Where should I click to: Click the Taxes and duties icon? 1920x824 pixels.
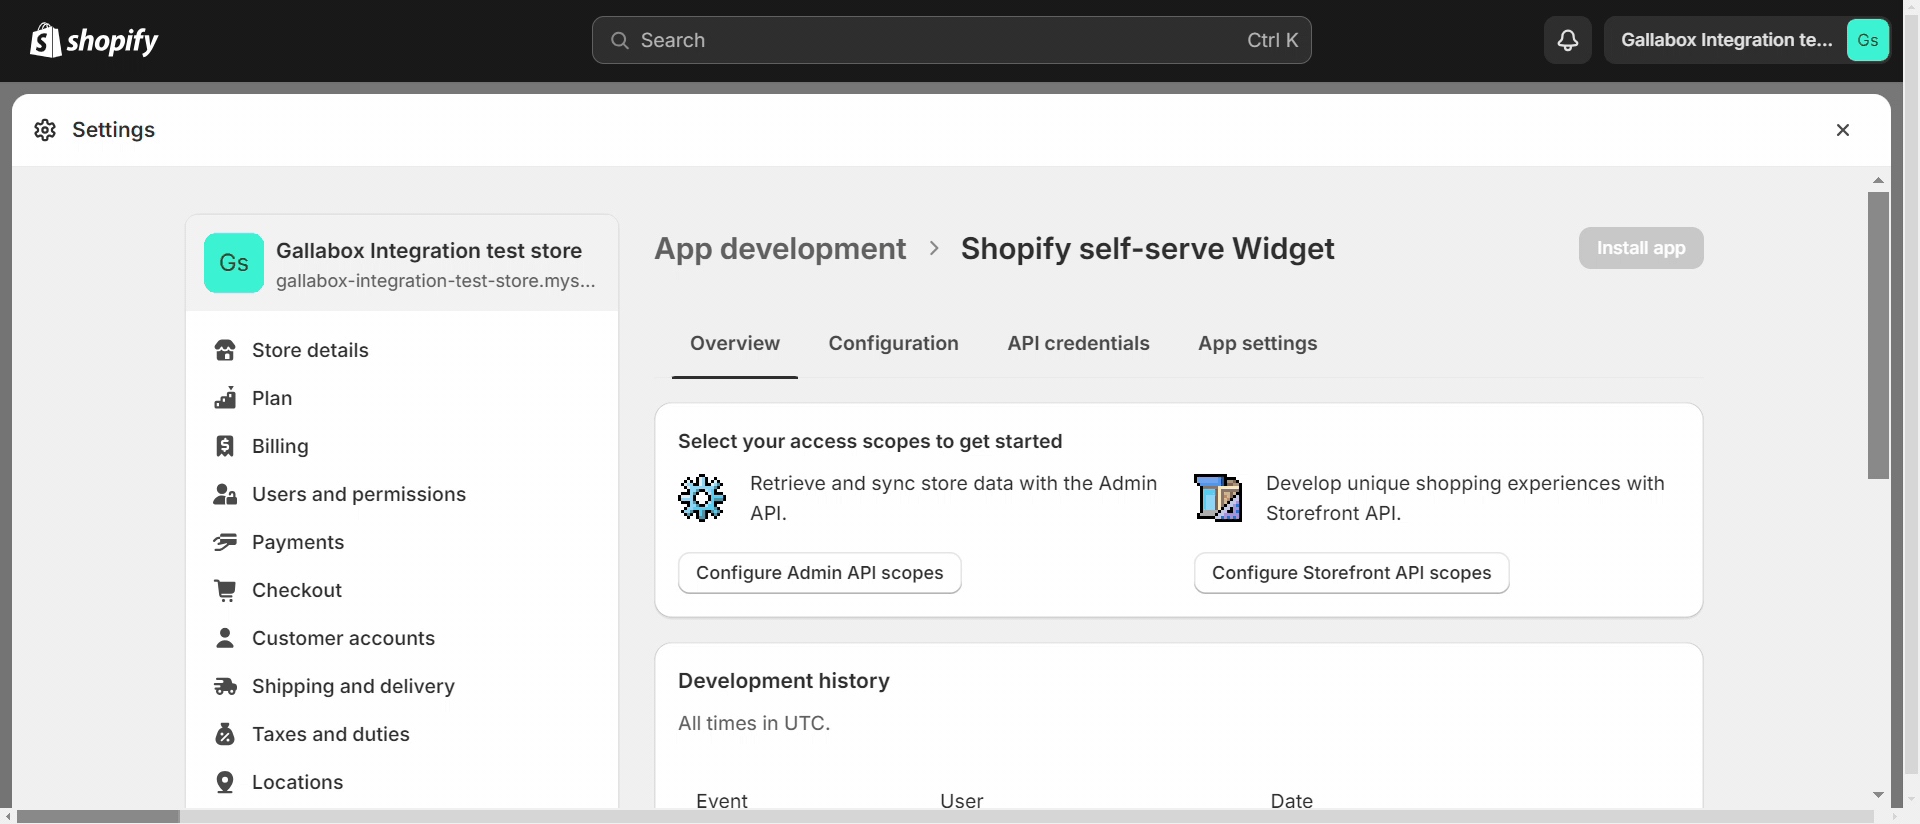(x=225, y=734)
